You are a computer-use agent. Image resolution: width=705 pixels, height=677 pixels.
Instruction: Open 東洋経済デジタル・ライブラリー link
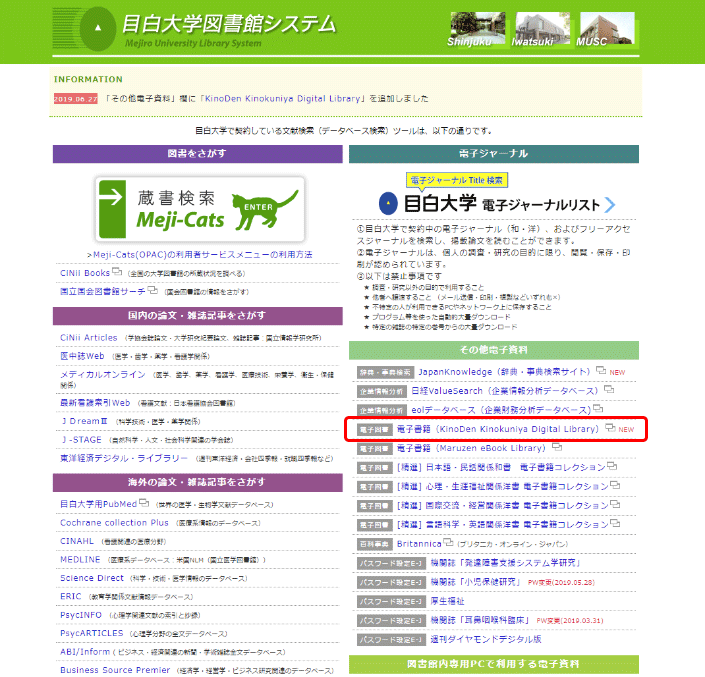coord(124,458)
